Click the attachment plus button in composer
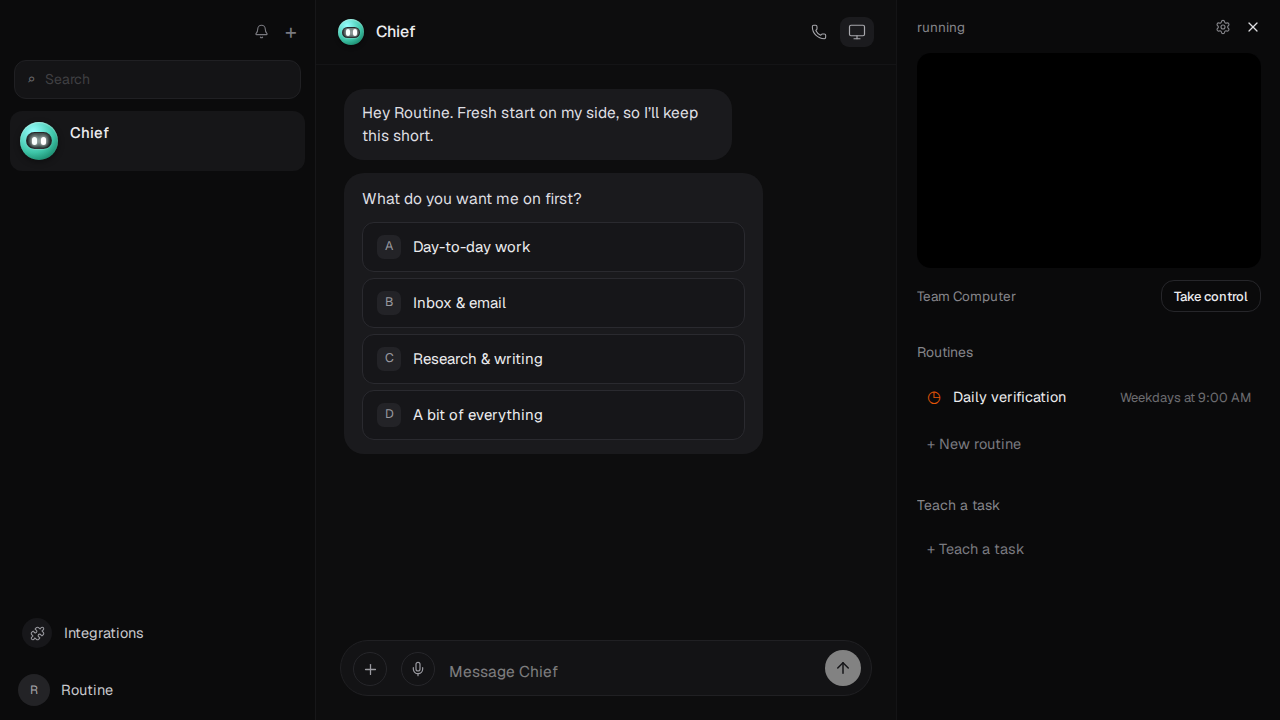Image resolution: width=1280 pixels, height=720 pixels. coord(370,669)
